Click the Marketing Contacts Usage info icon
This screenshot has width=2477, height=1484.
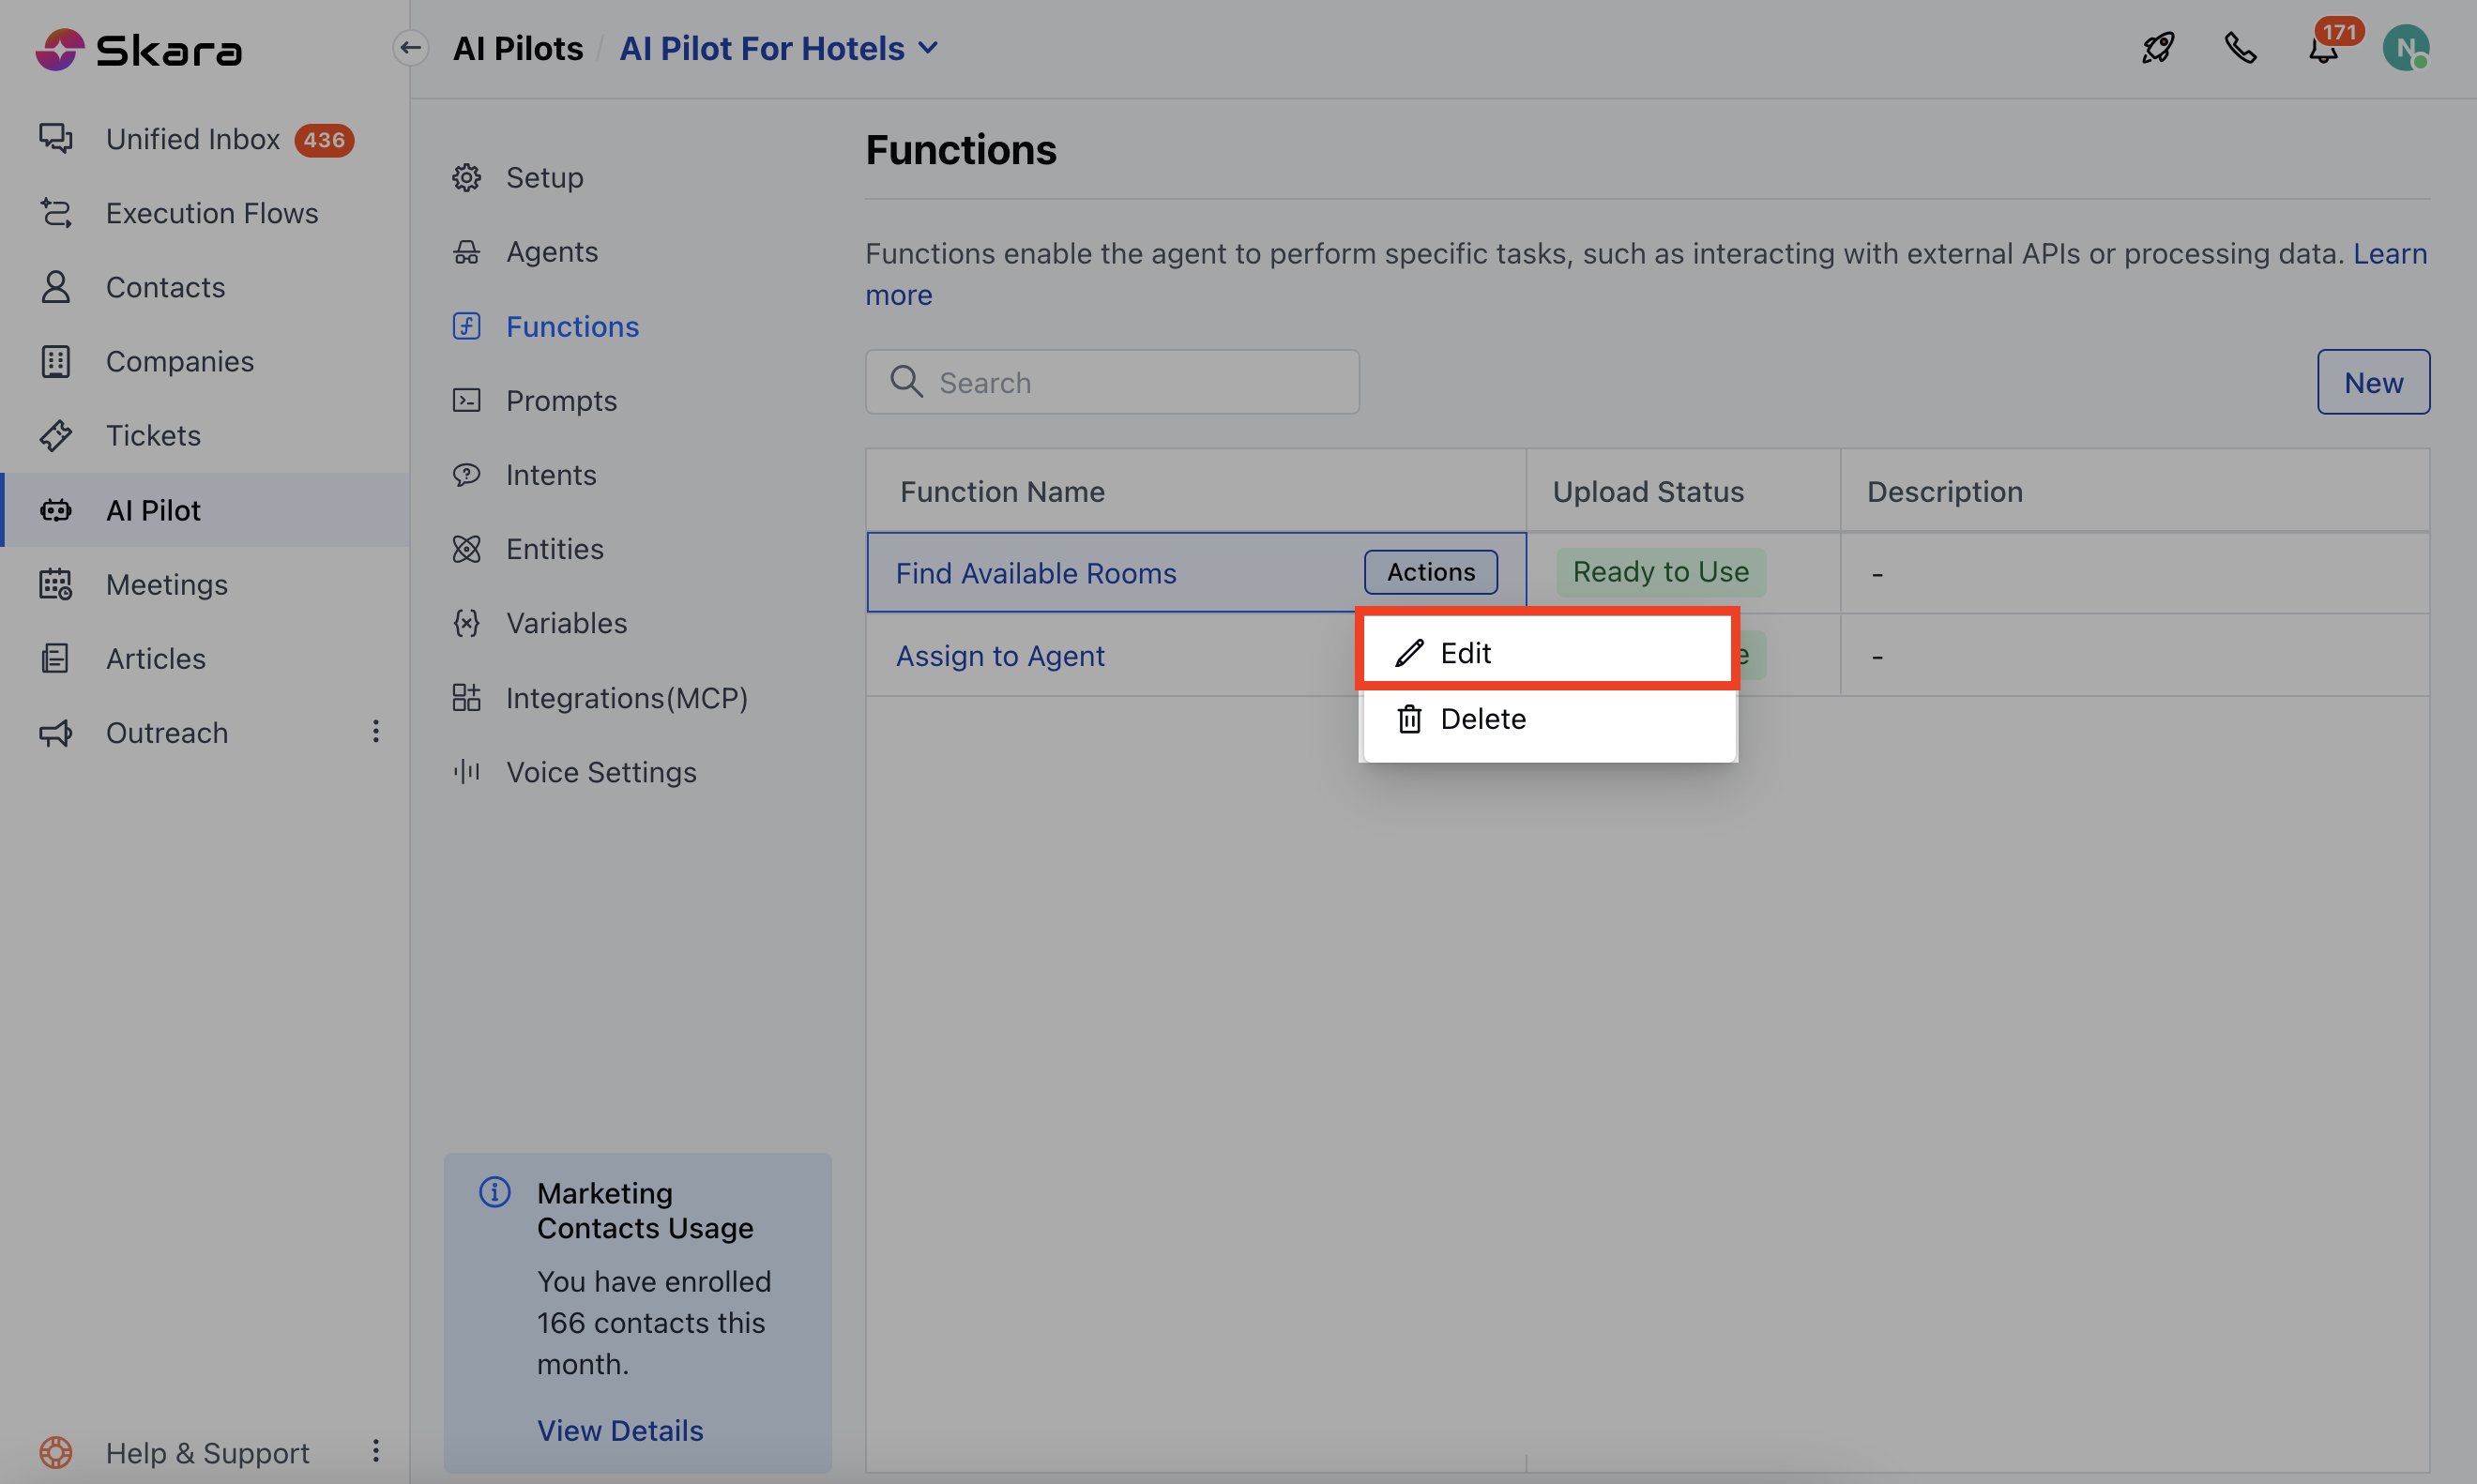[495, 1192]
